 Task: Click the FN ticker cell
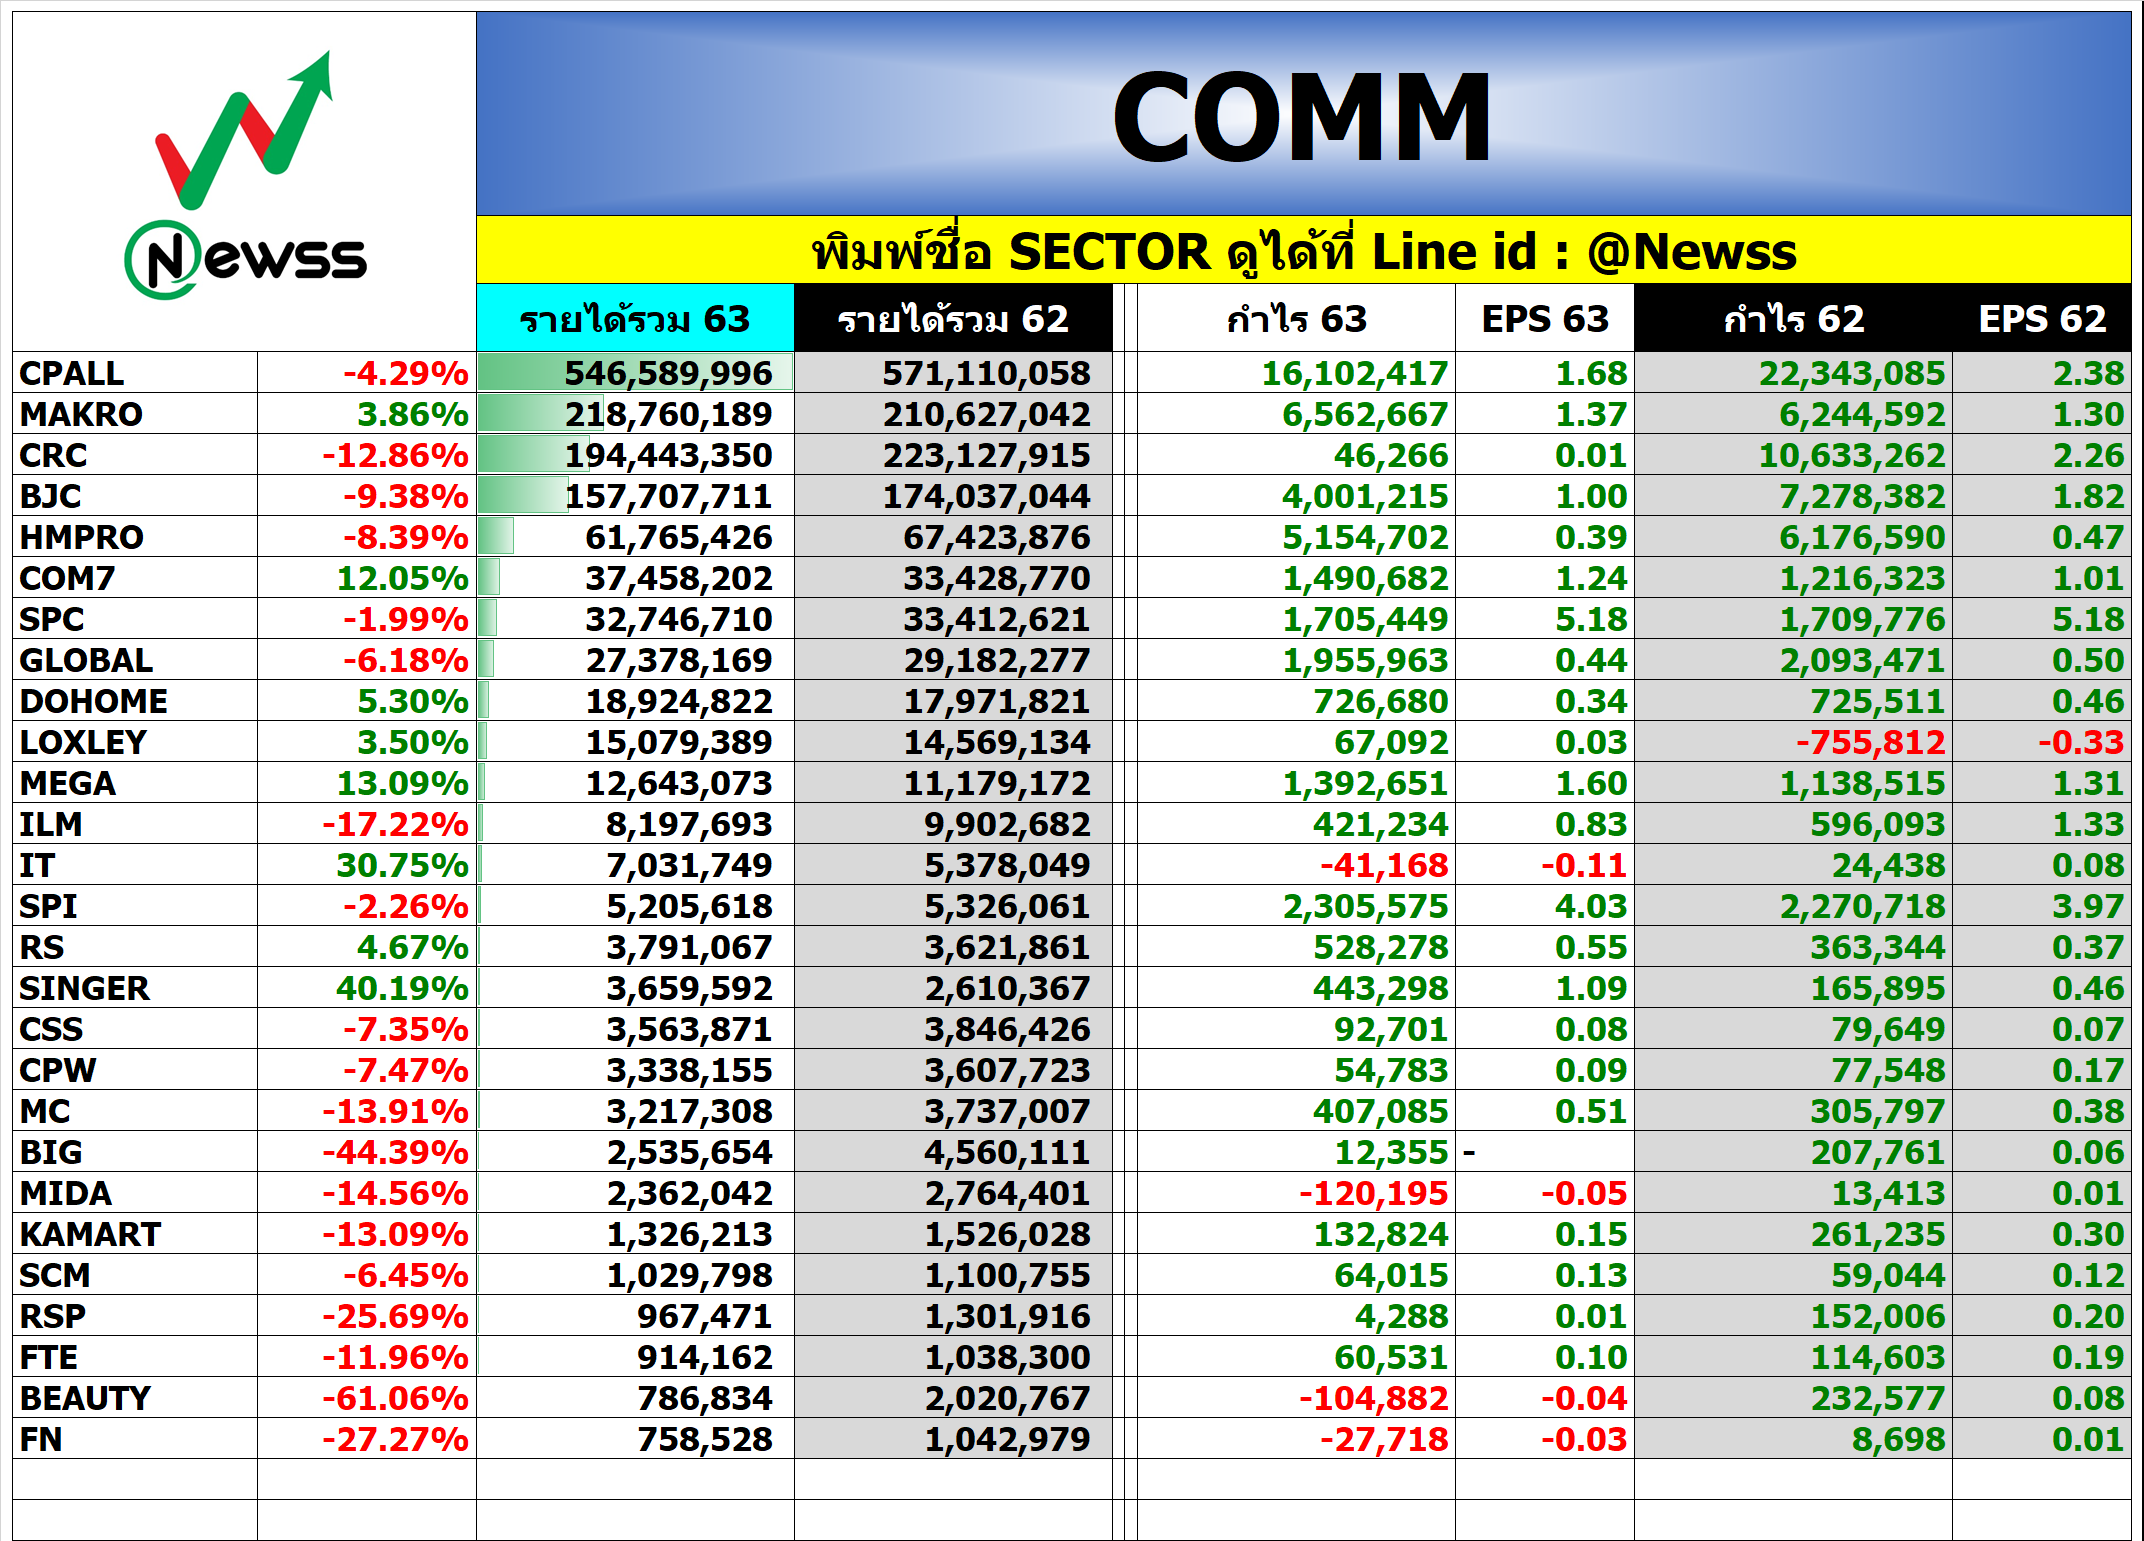pyautogui.click(x=135, y=1439)
